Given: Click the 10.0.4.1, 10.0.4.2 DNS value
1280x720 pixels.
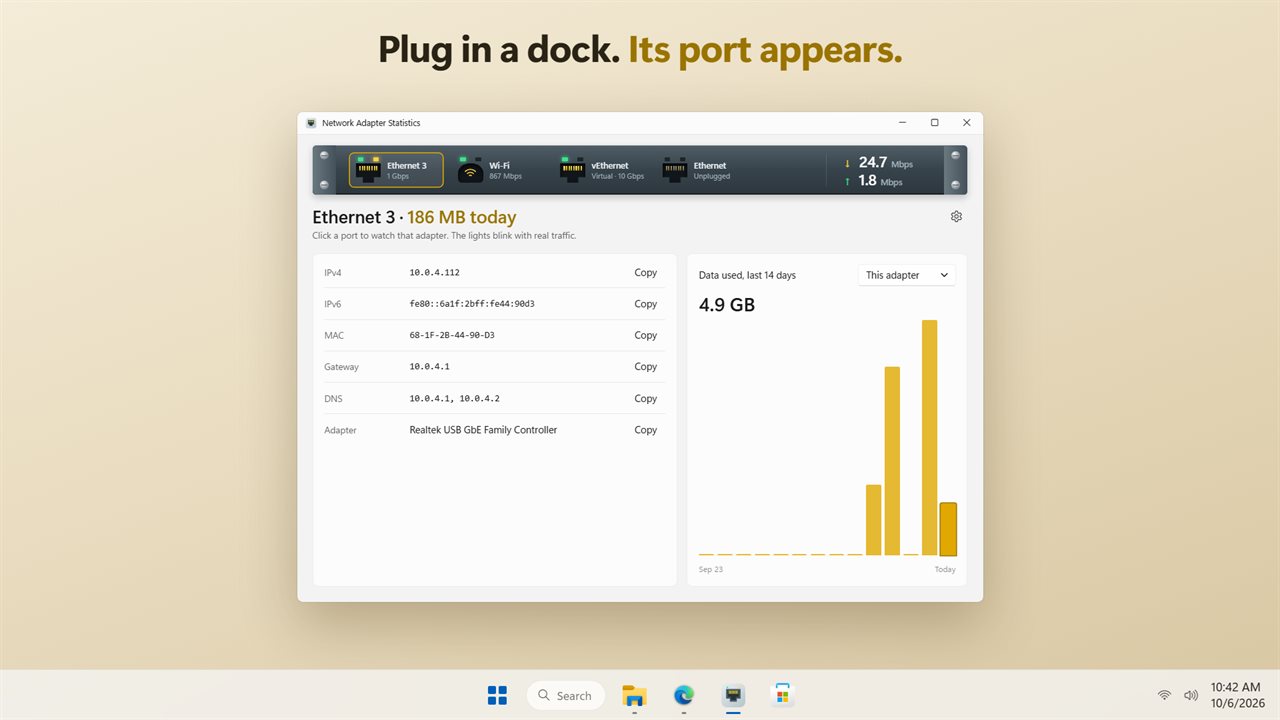Looking at the screenshot, I should [455, 398].
